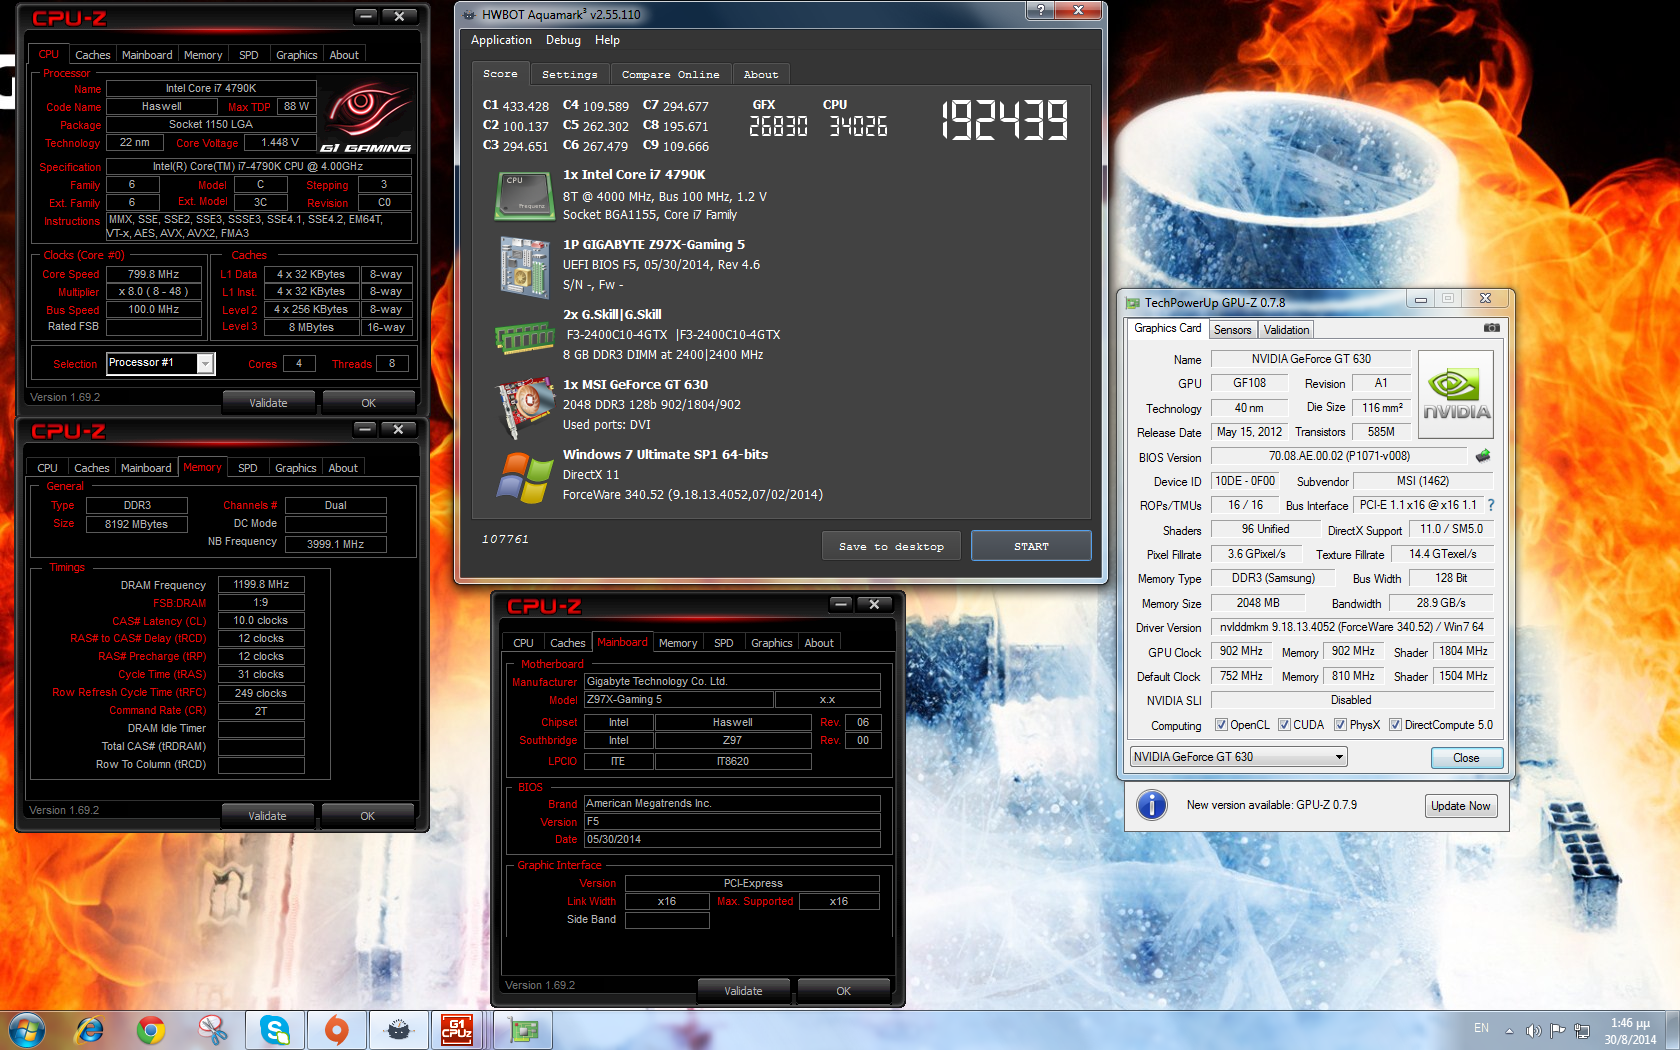Open the Debug menu in Aquamark3
This screenshot has width=1680, height=1050.
click(x=563, y=40)
